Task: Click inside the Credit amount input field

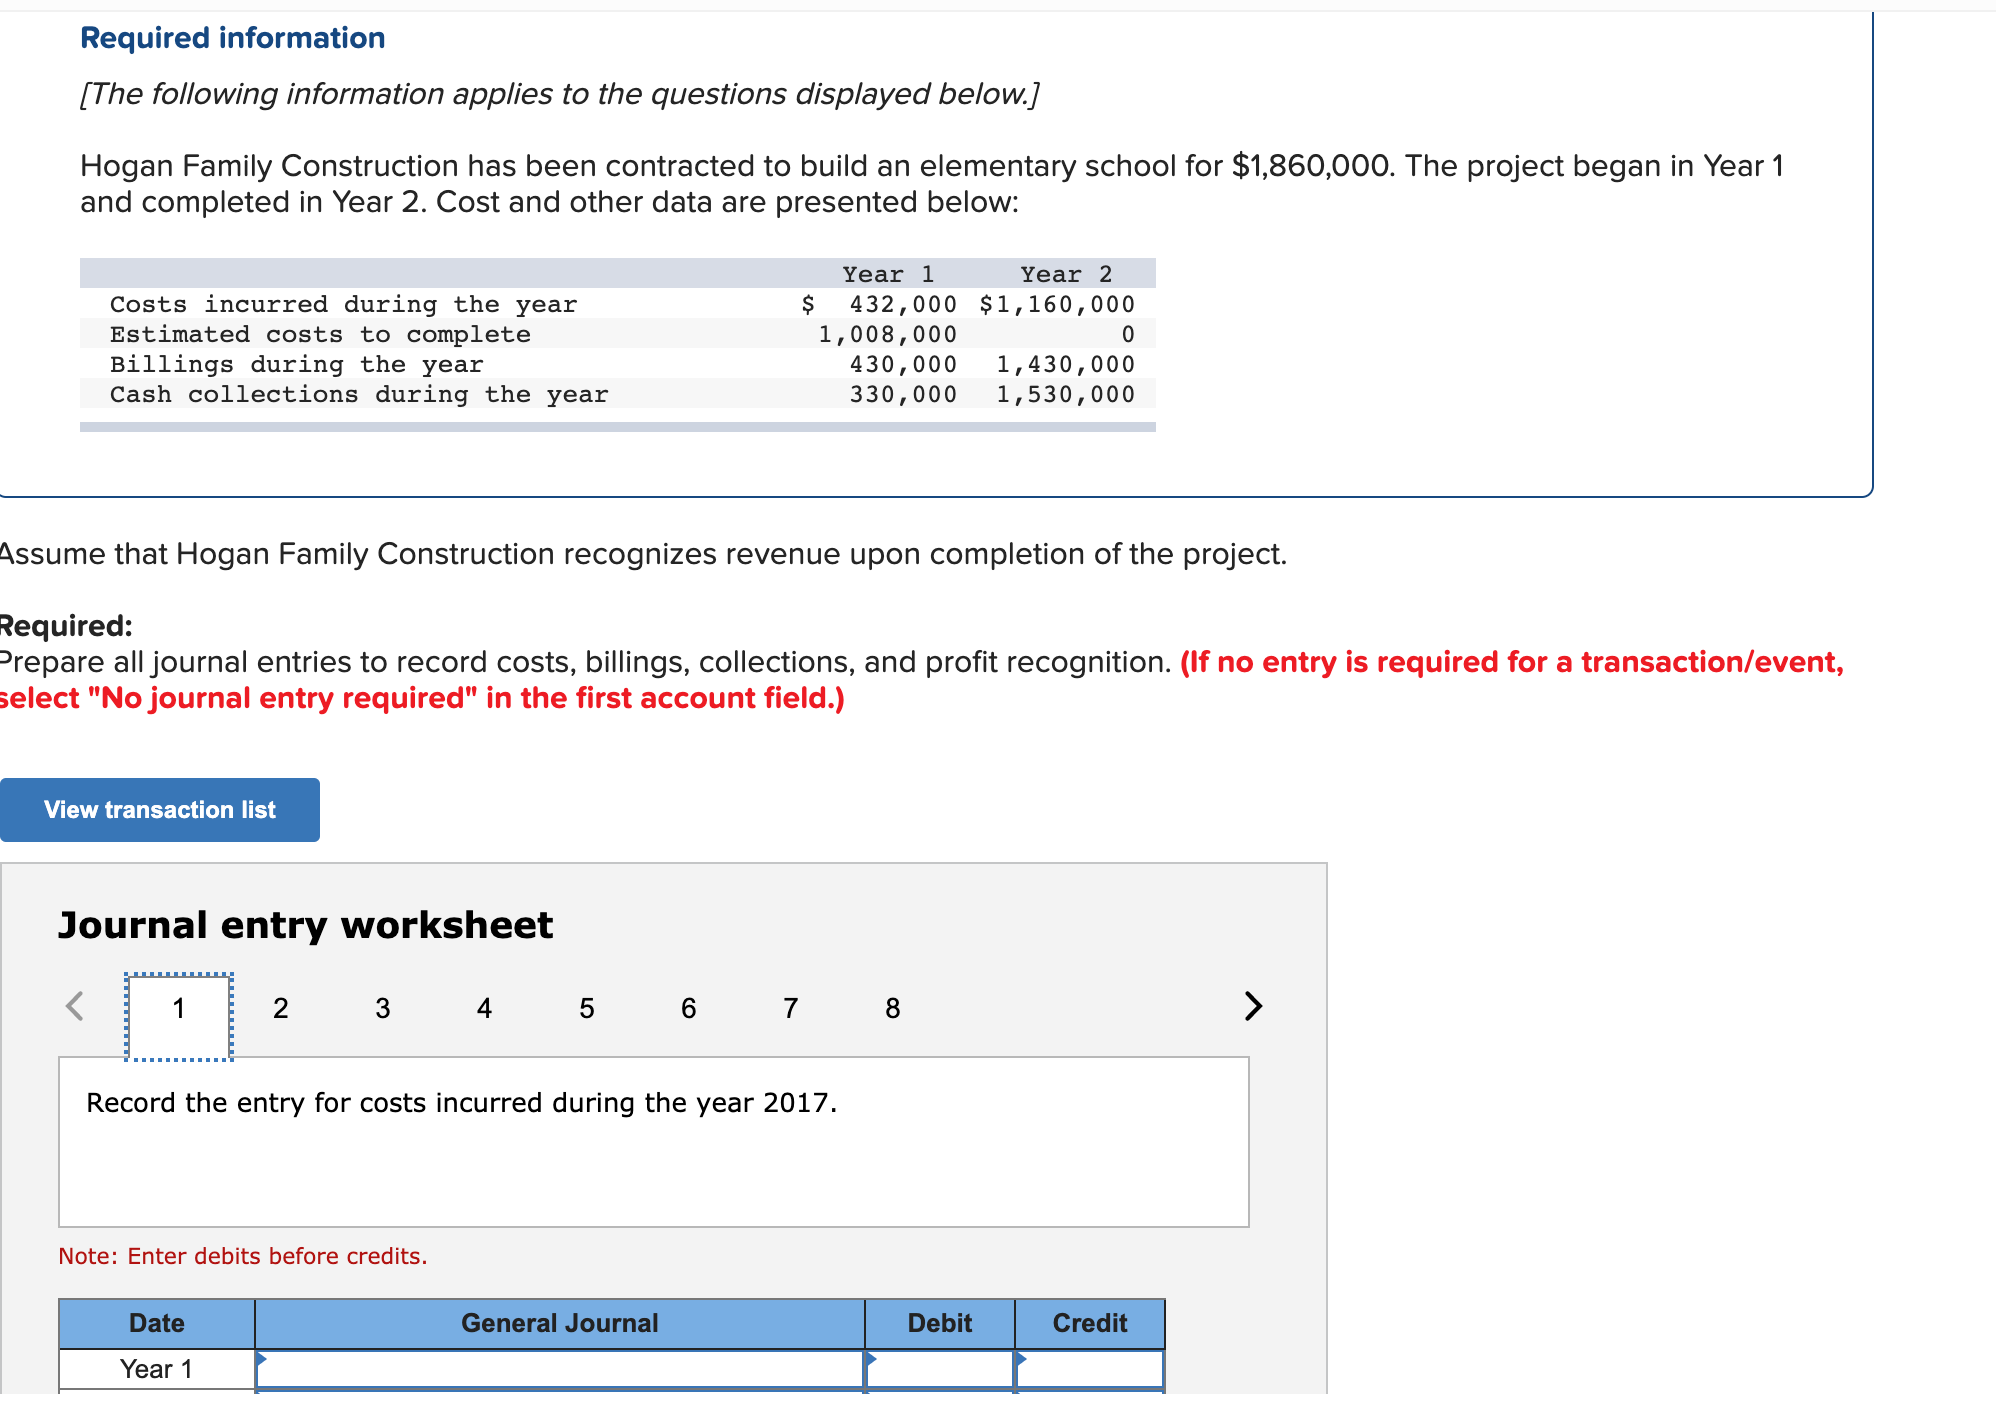Action: click(x=1090, y=1370)
